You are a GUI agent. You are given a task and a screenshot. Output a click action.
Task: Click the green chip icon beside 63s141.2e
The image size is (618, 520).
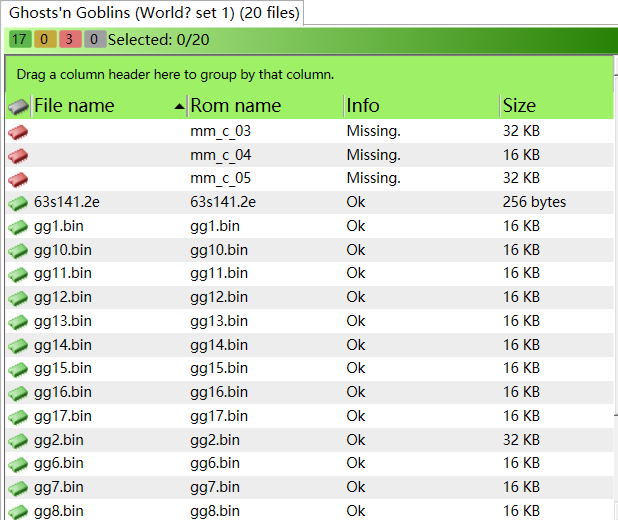click(x=18, y=203)
